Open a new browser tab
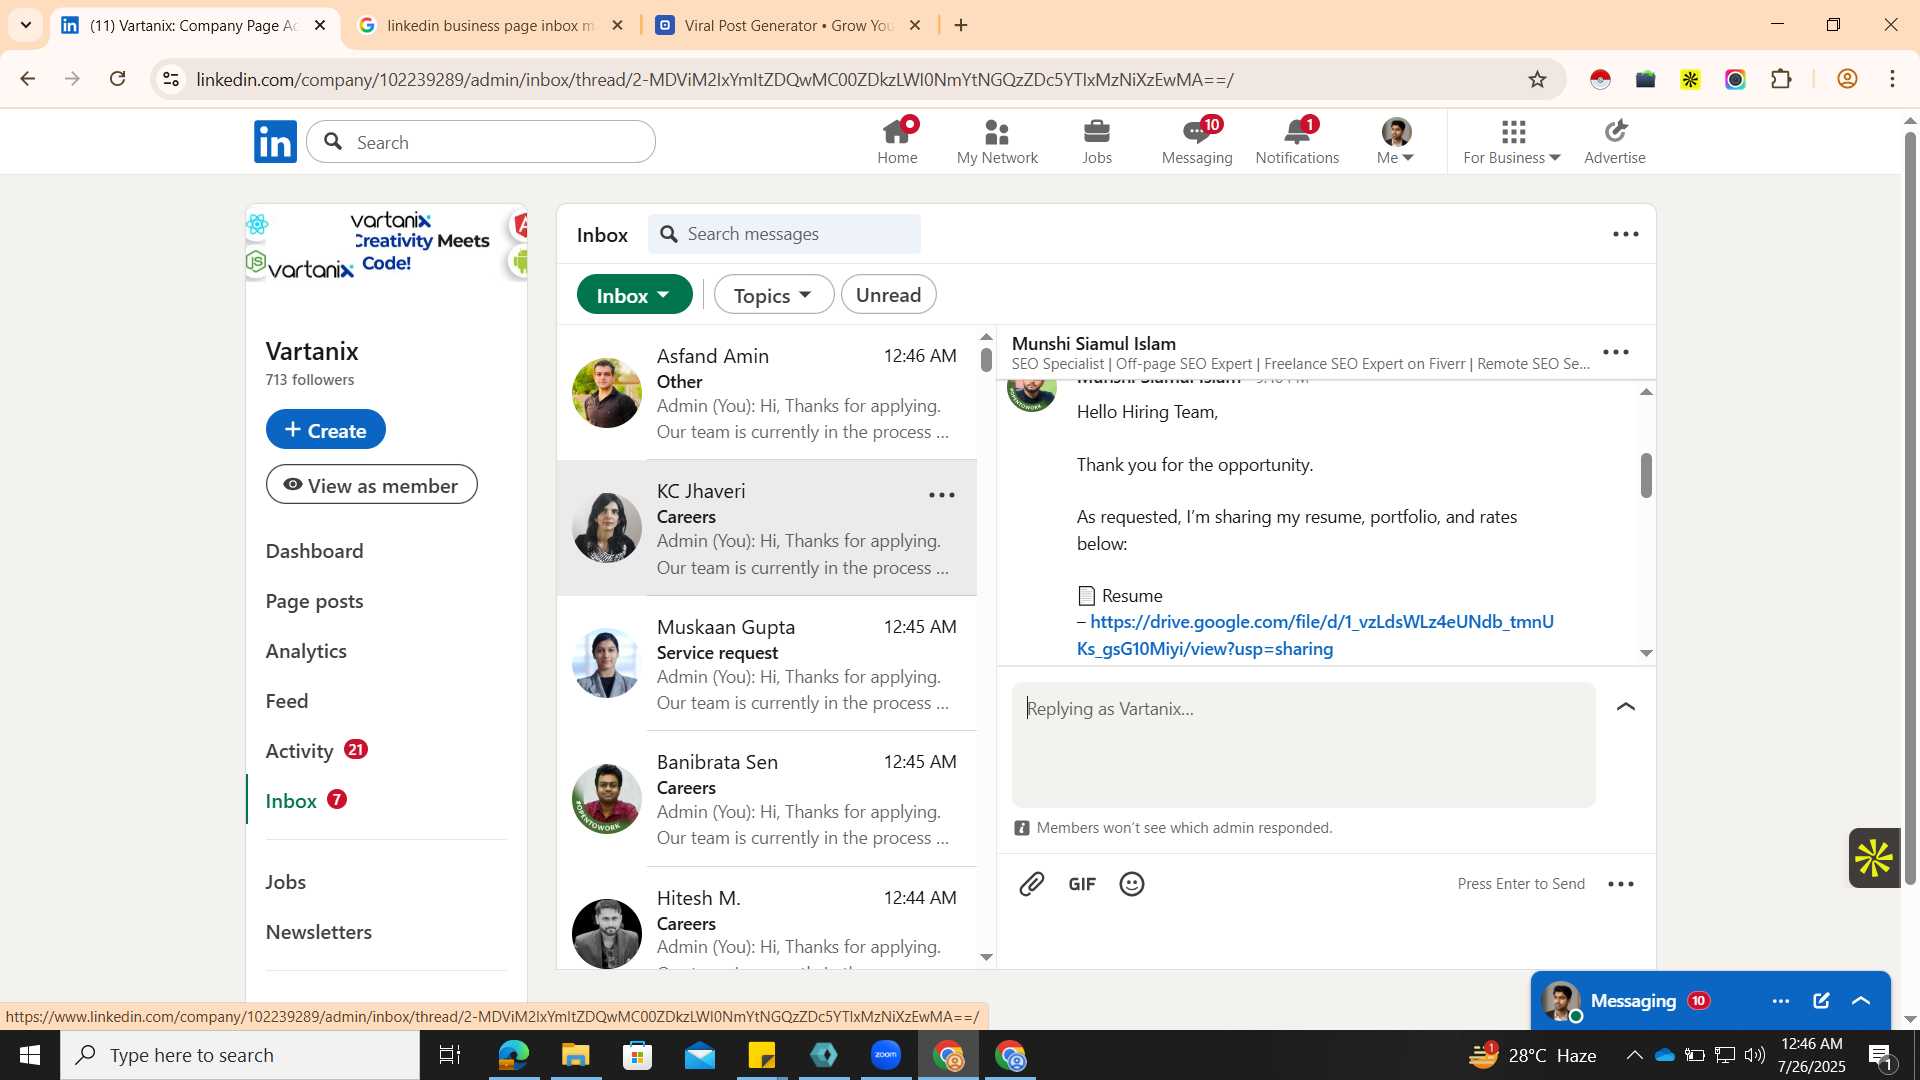Screen dimensions: 1920x1080 [x=961, y=25]
